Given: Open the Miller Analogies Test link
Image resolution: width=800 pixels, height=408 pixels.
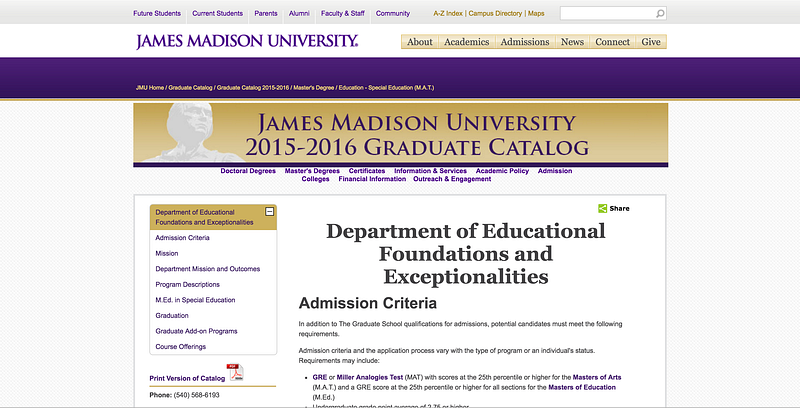Looking at the screenshot, I should pyautogui.click(x=369, y=377).
